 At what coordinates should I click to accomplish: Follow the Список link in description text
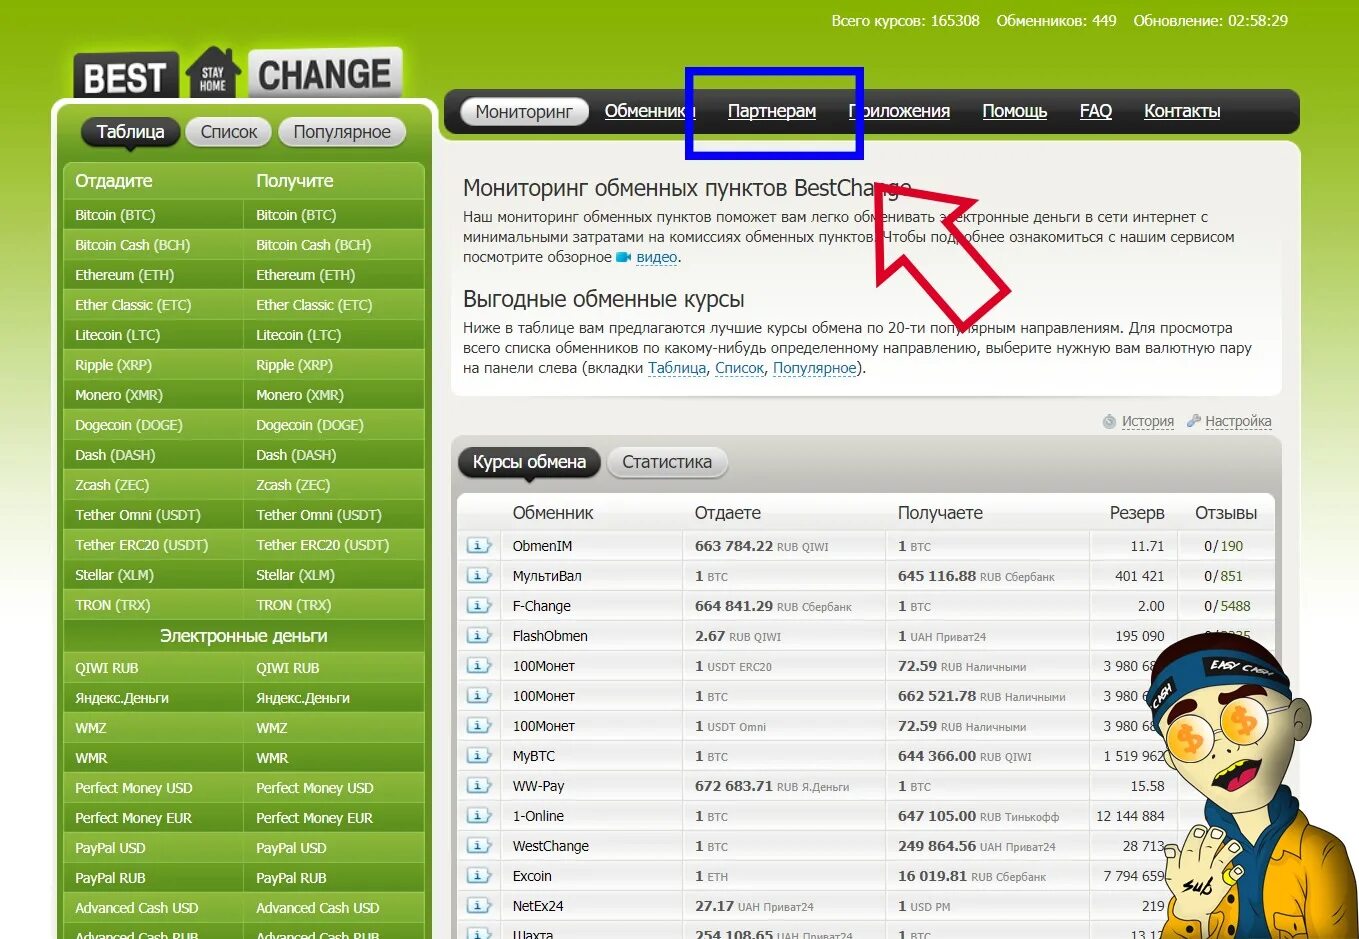pos(739,368)
